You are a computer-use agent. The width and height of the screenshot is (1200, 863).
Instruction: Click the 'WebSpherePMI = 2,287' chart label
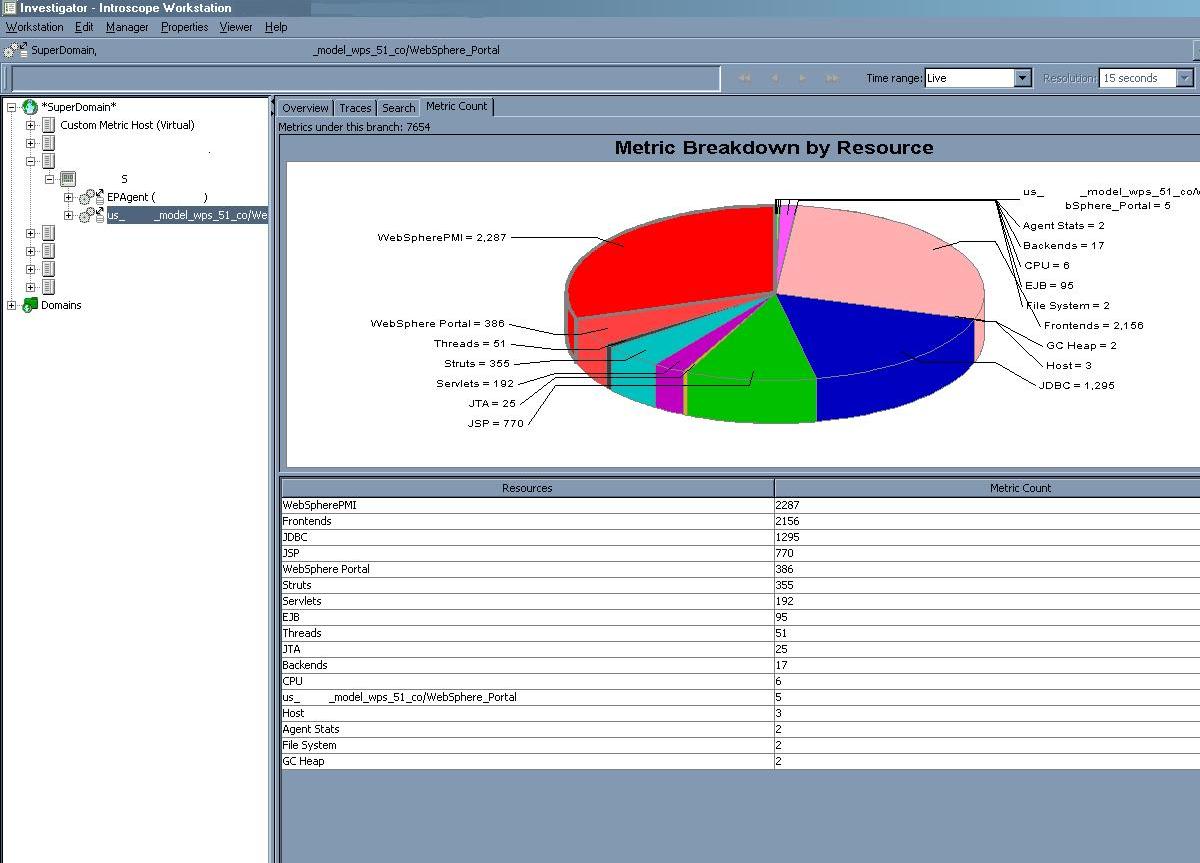click(442, 237)
